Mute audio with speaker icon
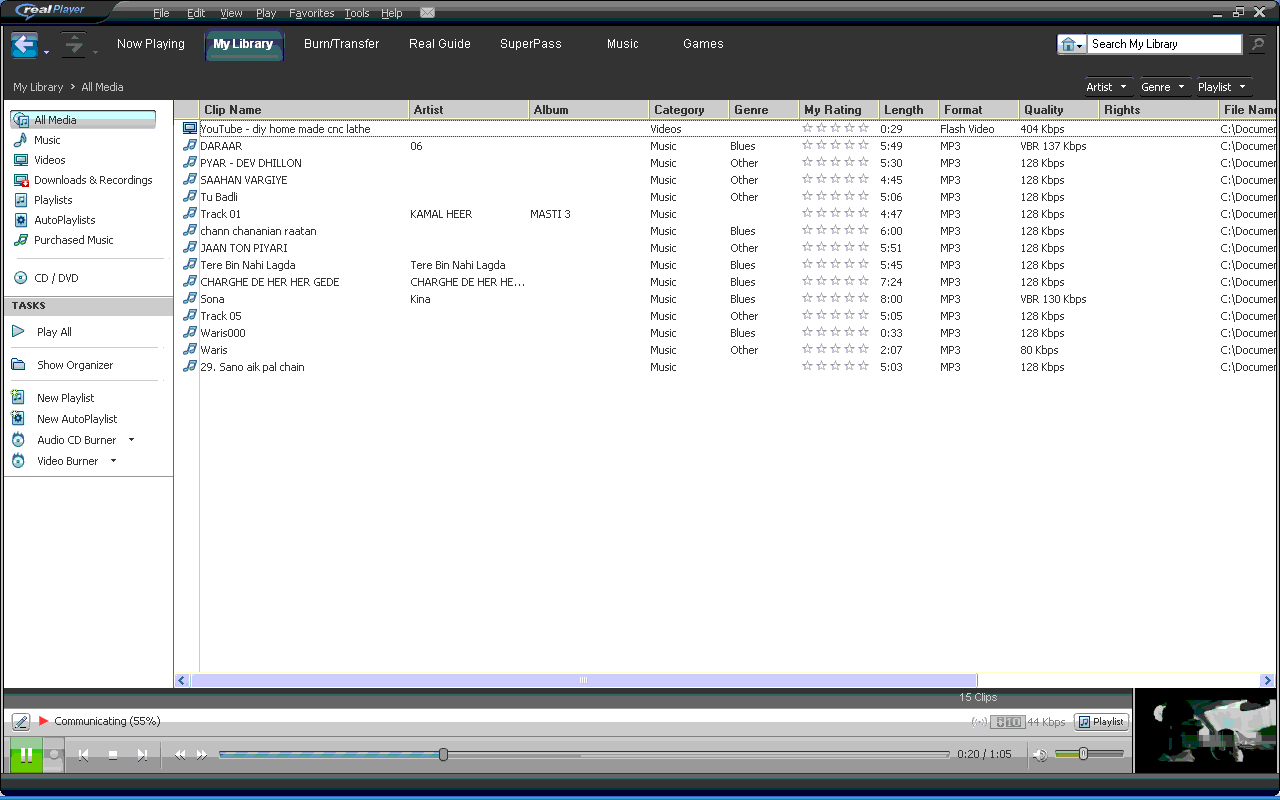The width and height of the screenshot is (1280, 800). point(1040,755)
